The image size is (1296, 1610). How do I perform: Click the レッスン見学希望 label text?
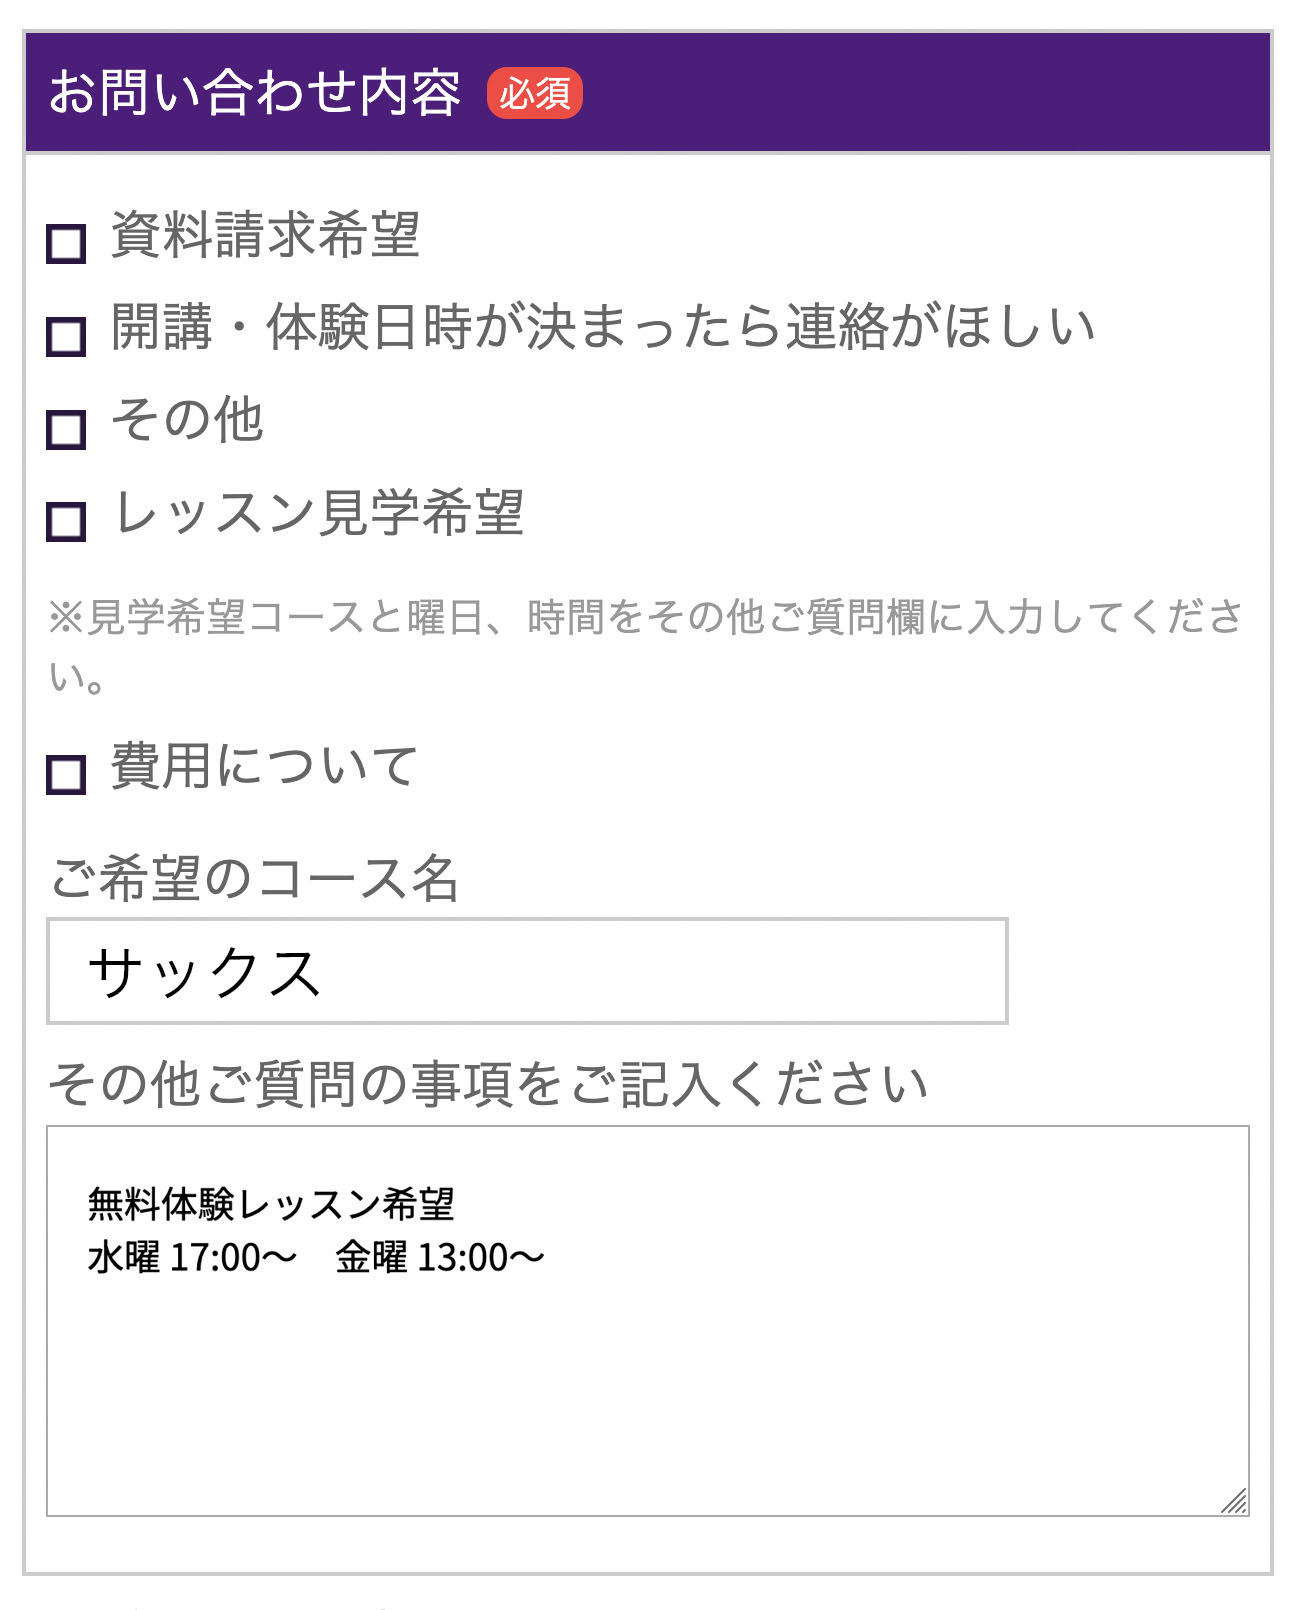click(320, 510)
